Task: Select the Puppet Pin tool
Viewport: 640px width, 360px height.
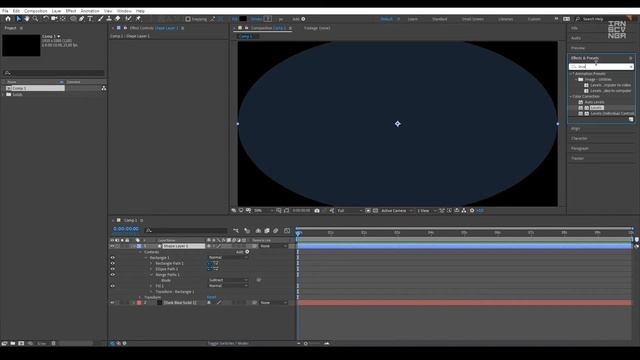Action: [138, 19]
